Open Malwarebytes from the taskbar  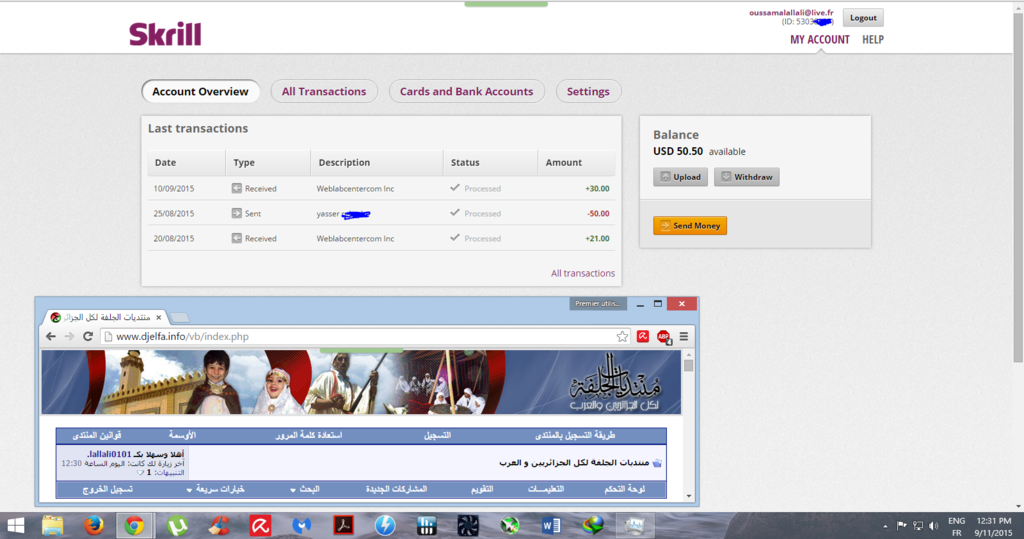(301, 526)
